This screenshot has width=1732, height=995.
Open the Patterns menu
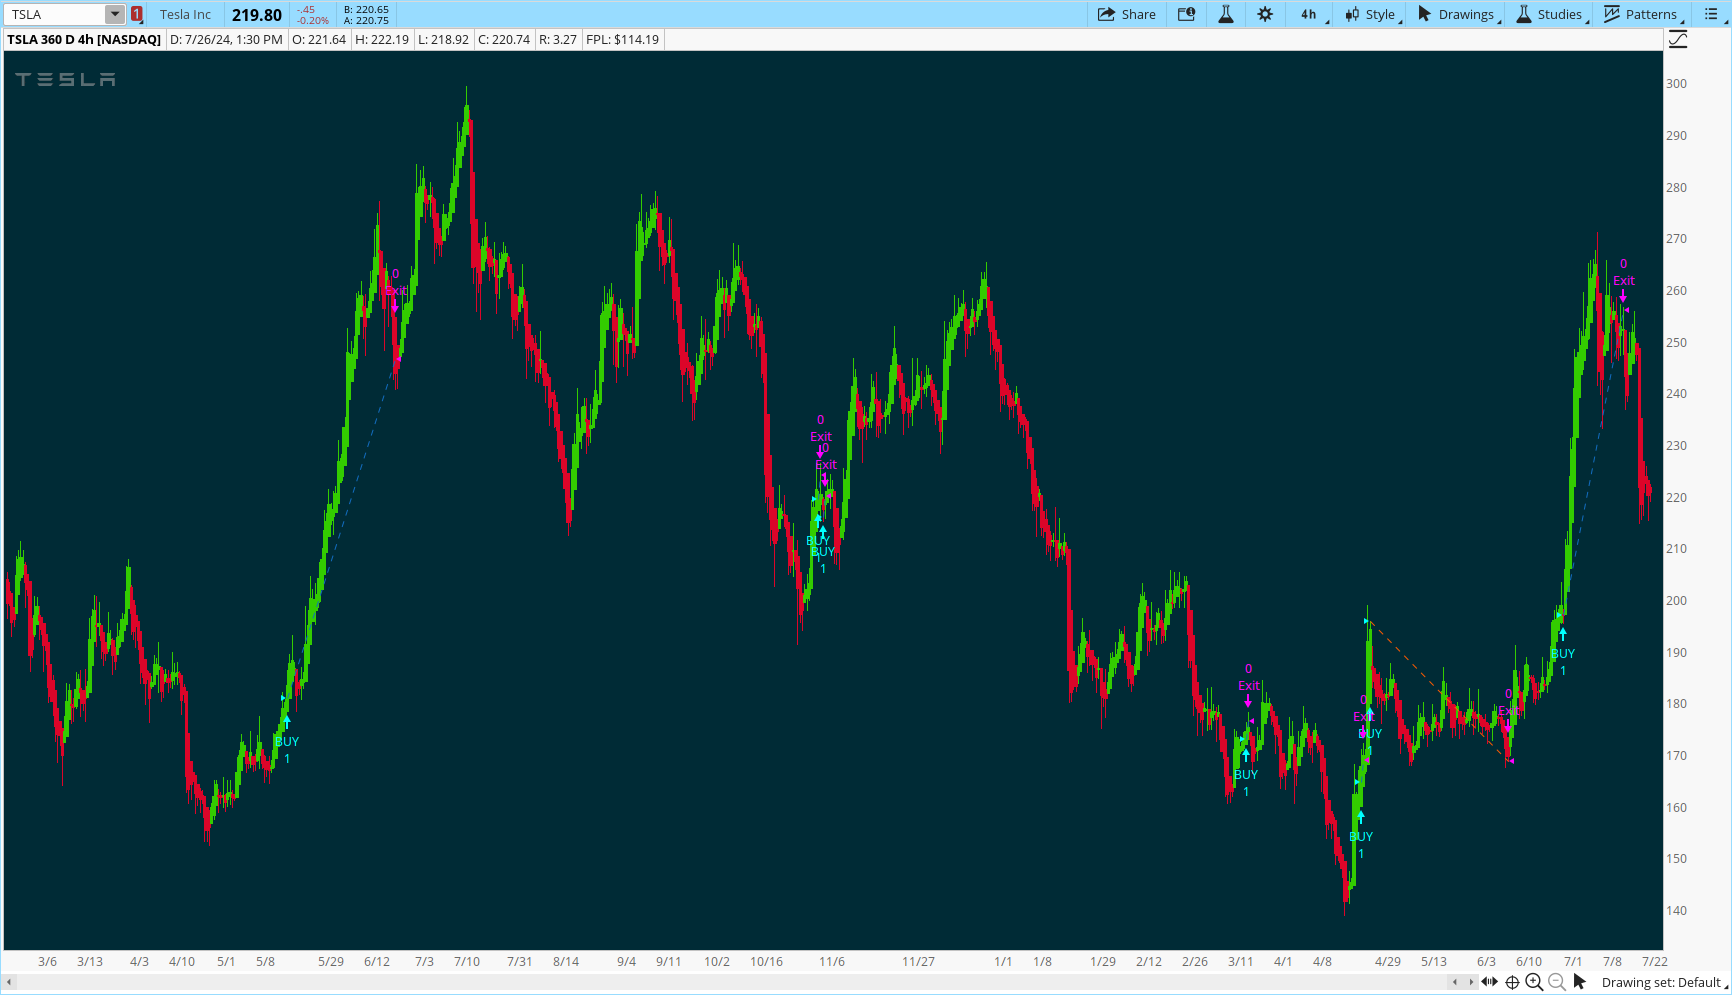(x=1642, y=14)
